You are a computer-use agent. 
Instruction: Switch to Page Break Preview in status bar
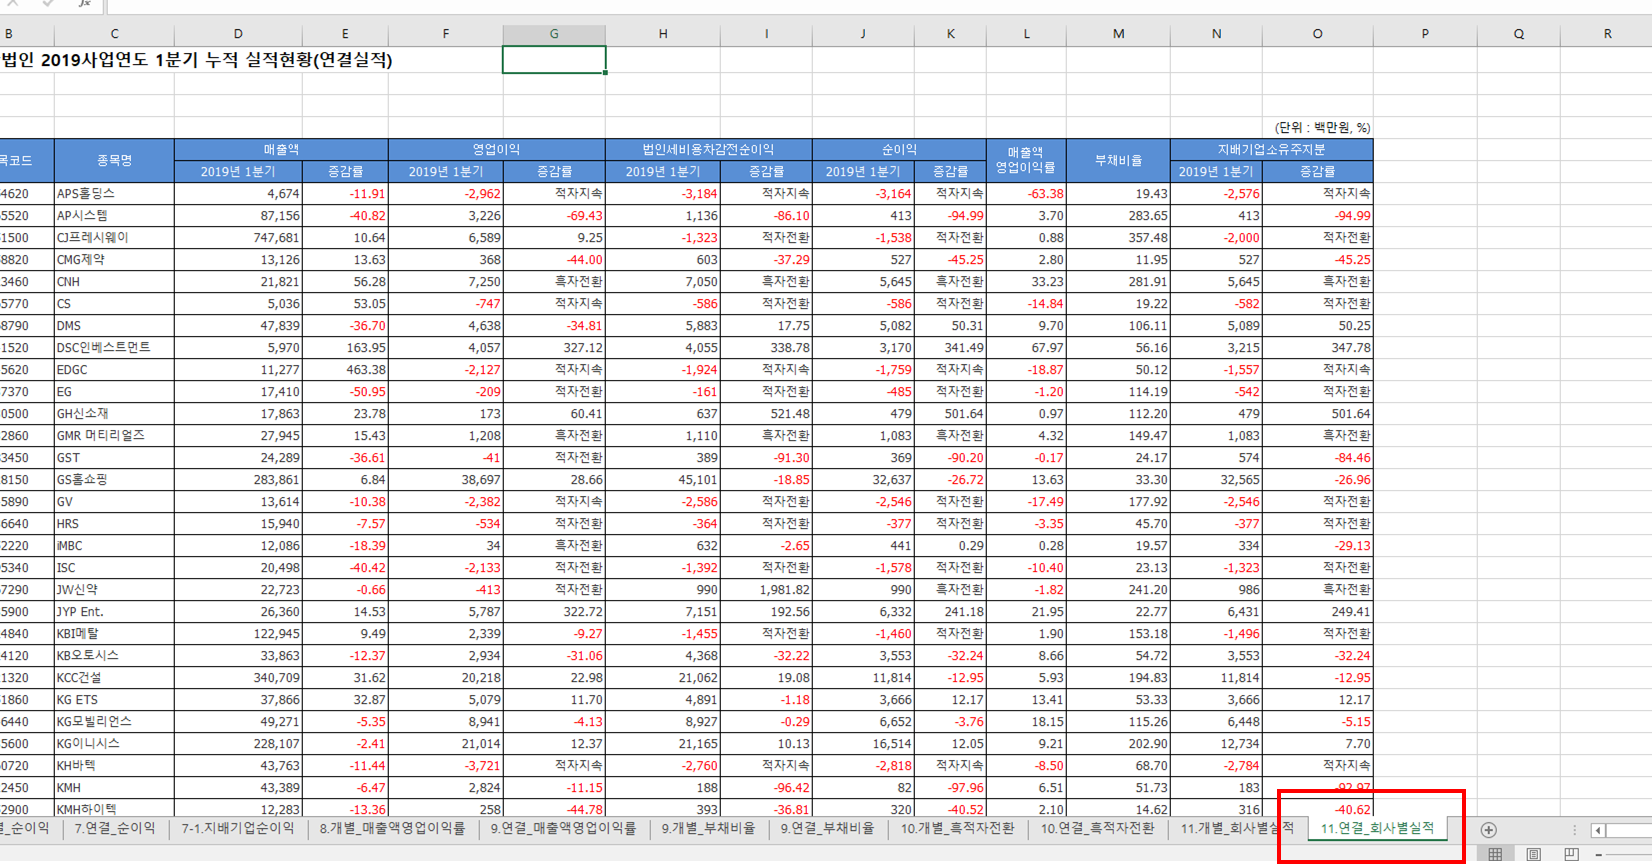1571,854
